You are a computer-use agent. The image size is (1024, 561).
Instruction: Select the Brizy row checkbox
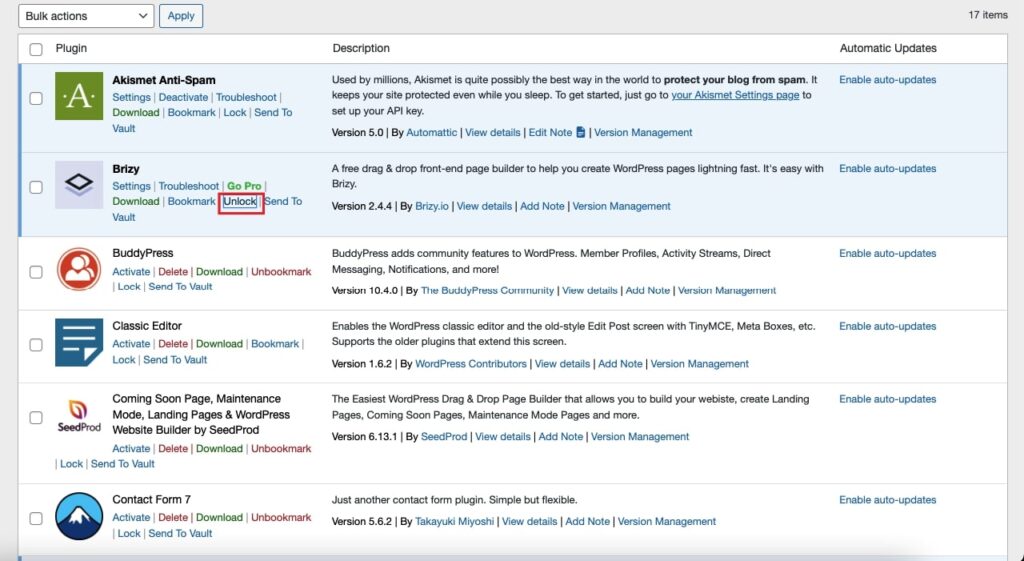coord(36,187)
